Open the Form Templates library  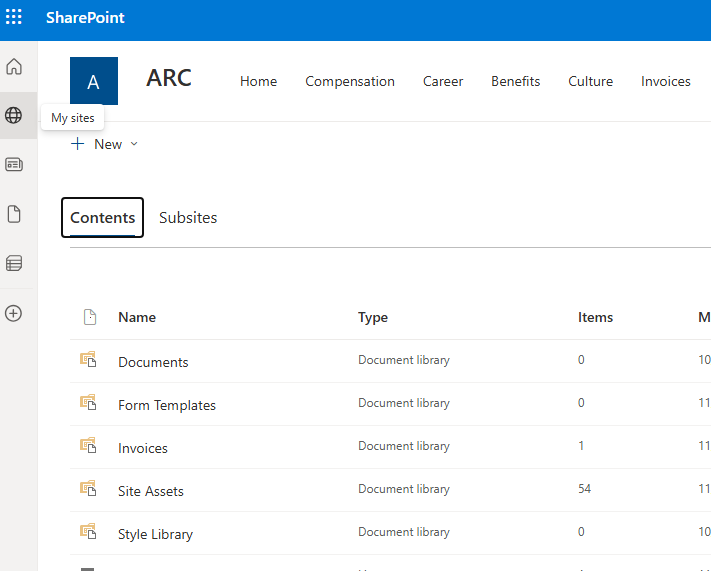pos(167,405)
